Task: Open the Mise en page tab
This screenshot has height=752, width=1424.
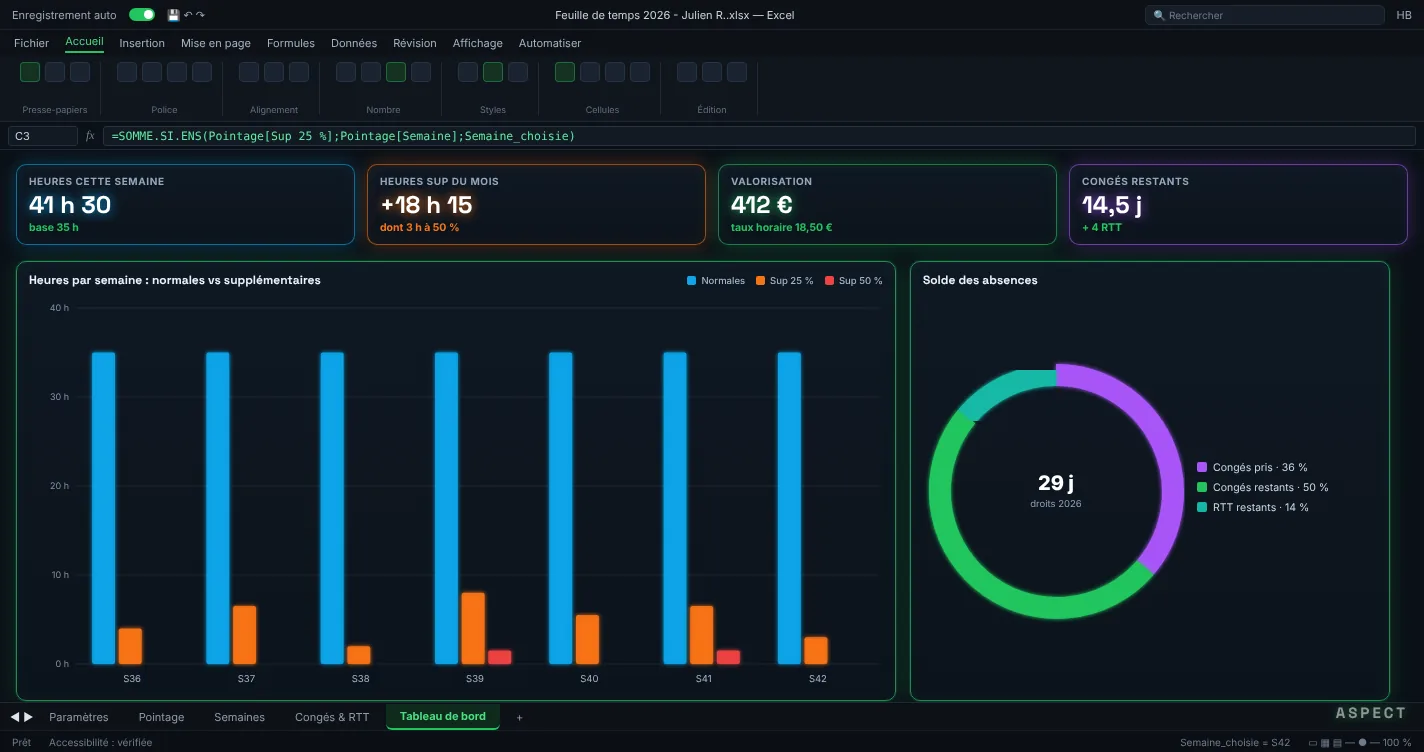Action: coord(216,43)
